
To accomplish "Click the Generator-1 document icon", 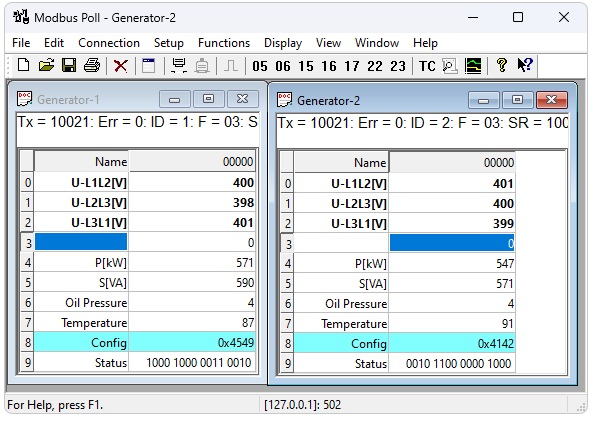I will (24, 99).
